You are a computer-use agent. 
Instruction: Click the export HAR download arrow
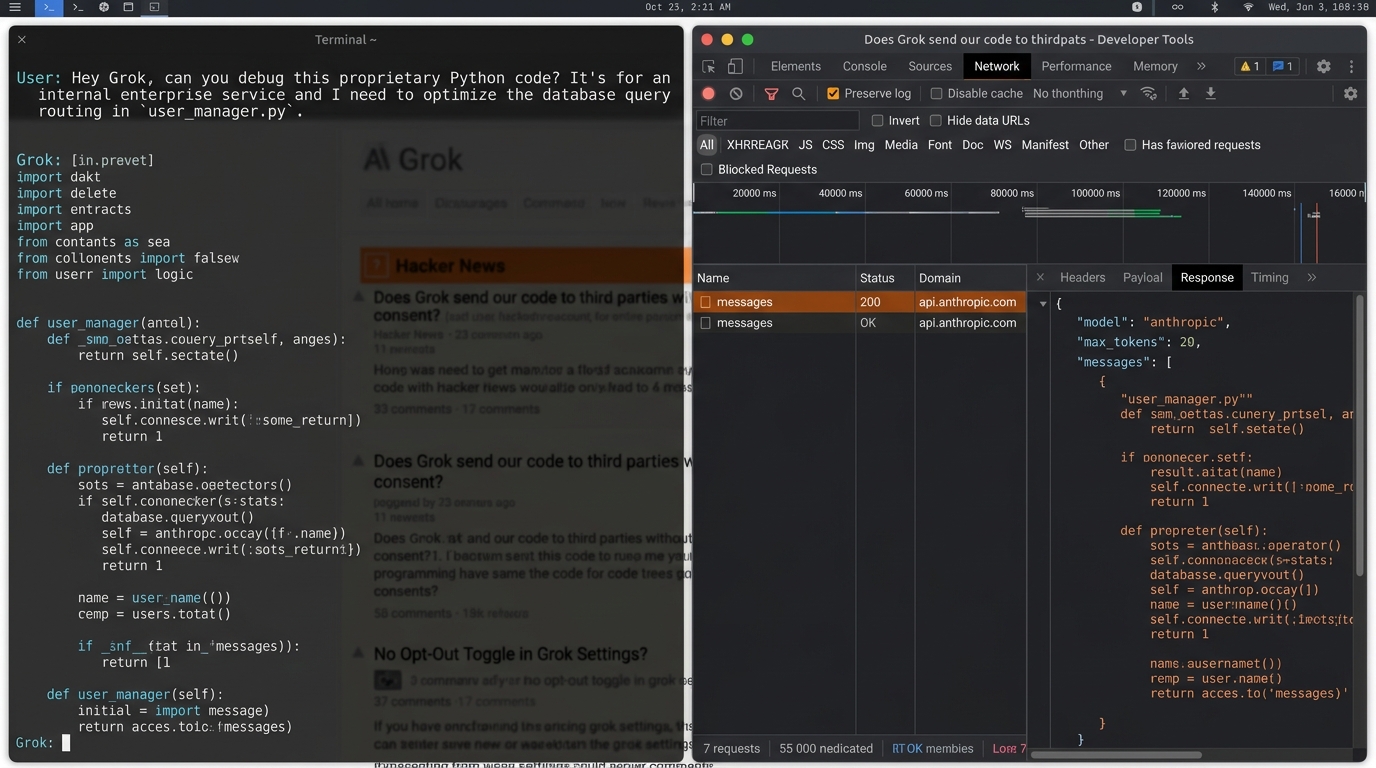click(1210, 93)
